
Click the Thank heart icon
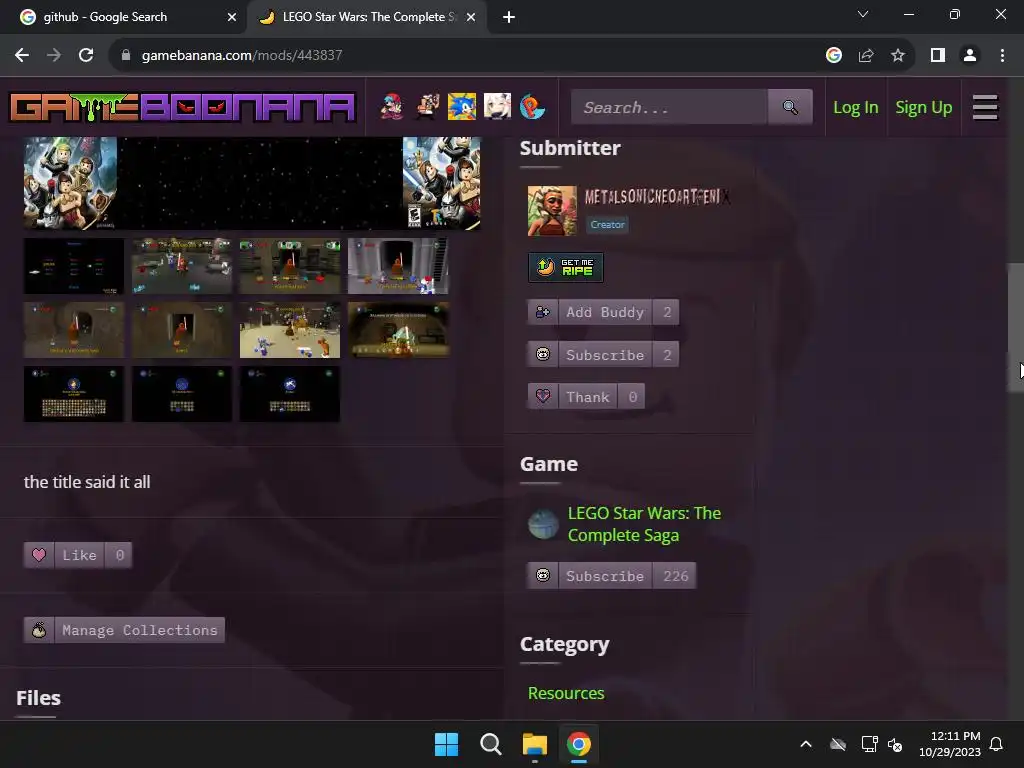(543, 396)
